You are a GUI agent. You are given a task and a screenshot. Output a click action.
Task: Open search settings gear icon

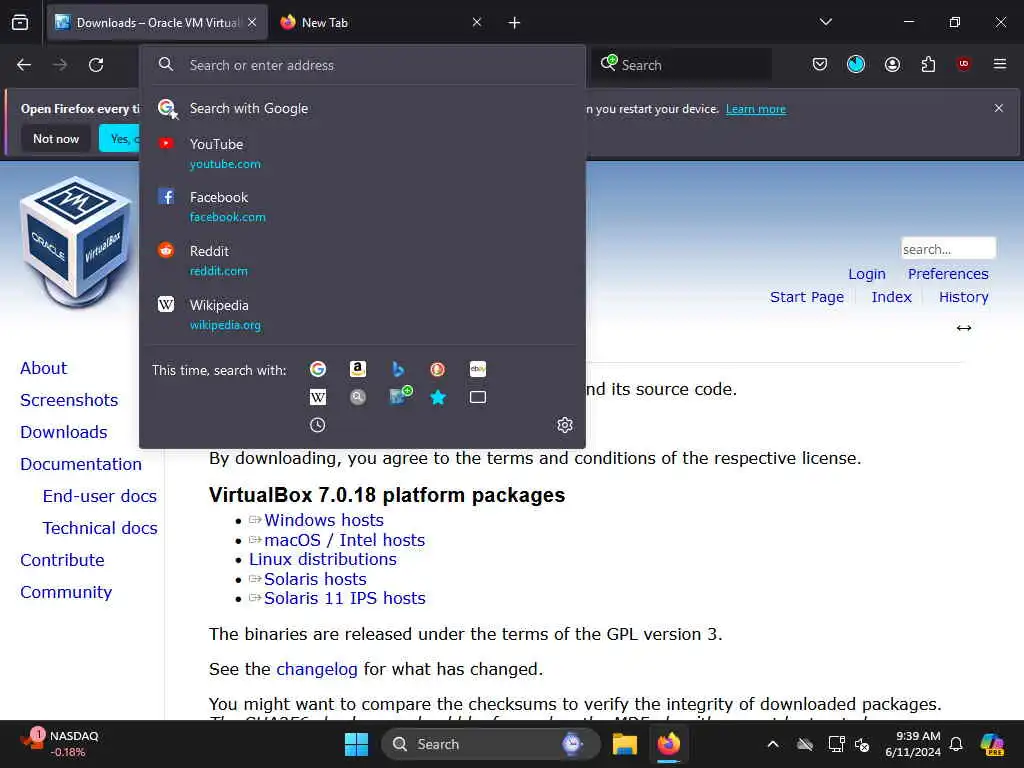[565, 425]
